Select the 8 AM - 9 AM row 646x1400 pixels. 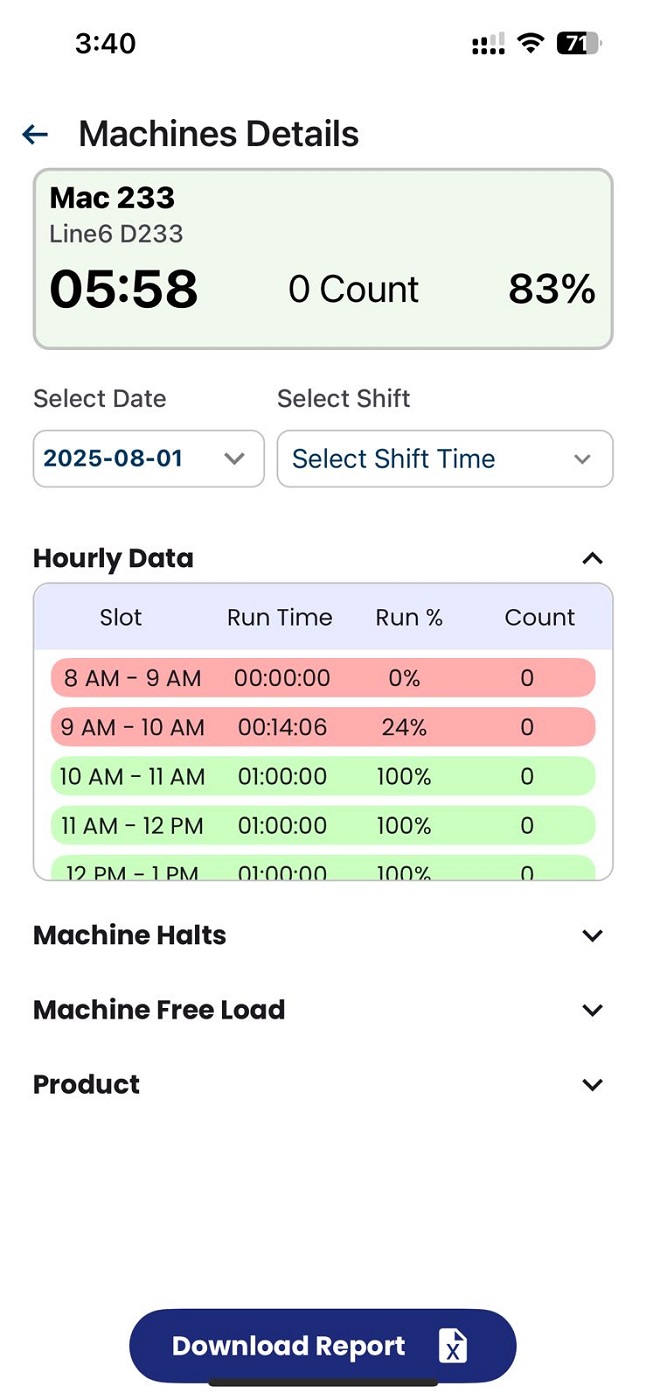point(322,678)
